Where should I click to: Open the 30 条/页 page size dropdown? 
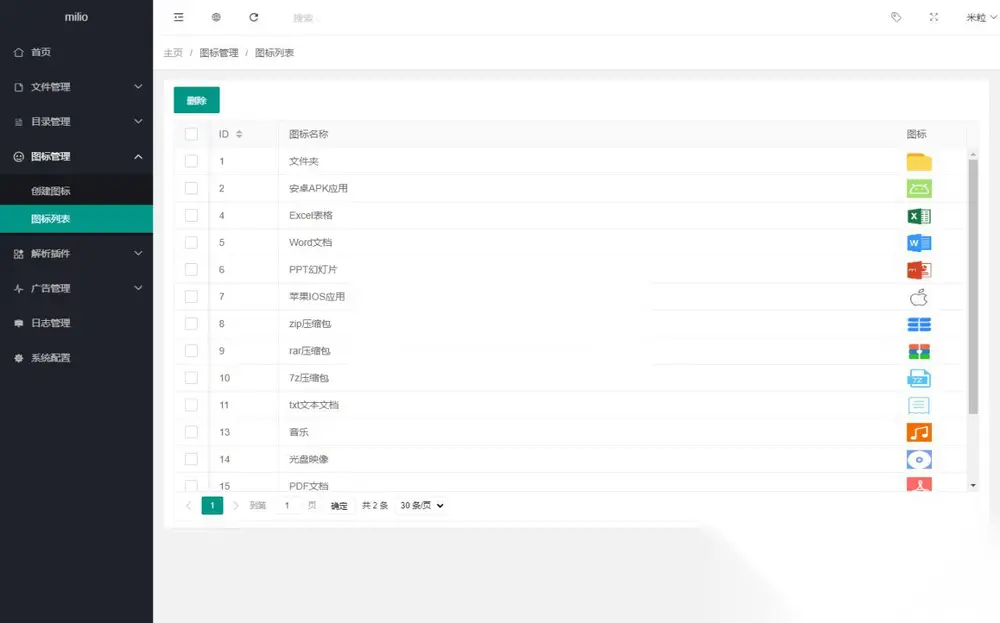pos(421,506)
